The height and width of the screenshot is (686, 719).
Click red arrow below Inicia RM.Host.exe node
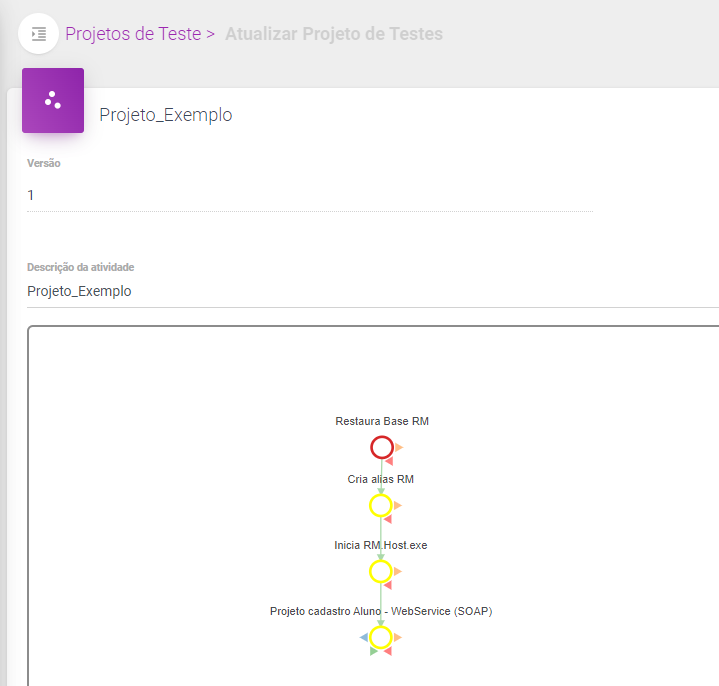(388, 585)
